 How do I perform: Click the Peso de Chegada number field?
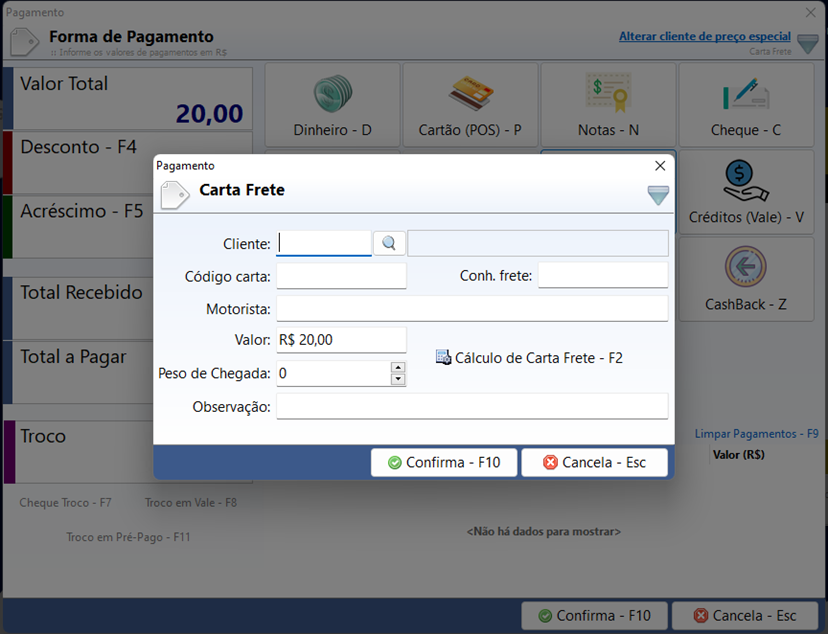(x=334, y=373)
